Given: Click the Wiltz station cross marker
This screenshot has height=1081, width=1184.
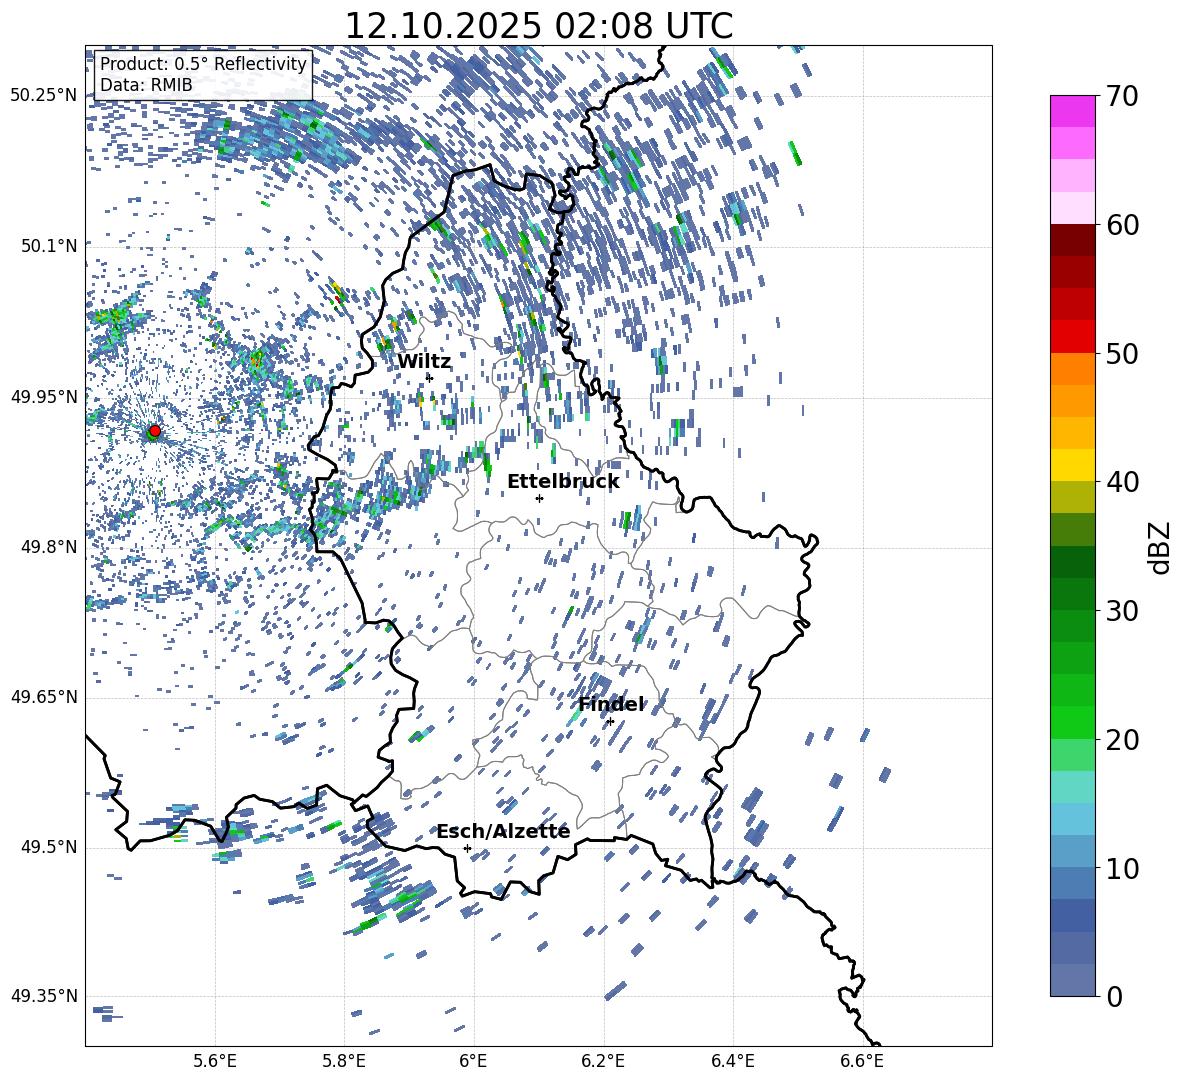Looking at the screenshot, I should click(x=430, y=377).
